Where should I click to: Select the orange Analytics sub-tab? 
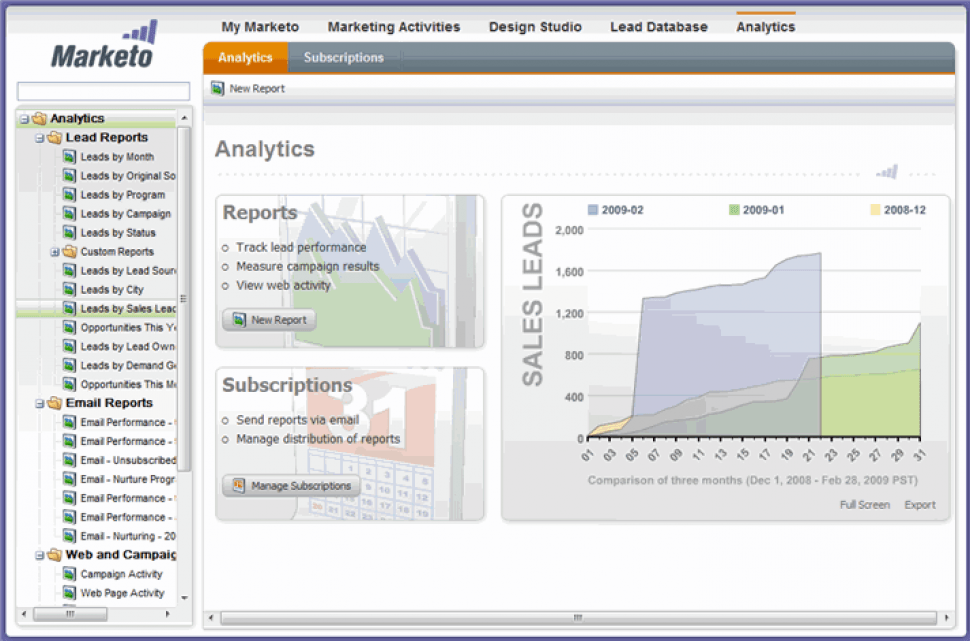click(246, 58)
